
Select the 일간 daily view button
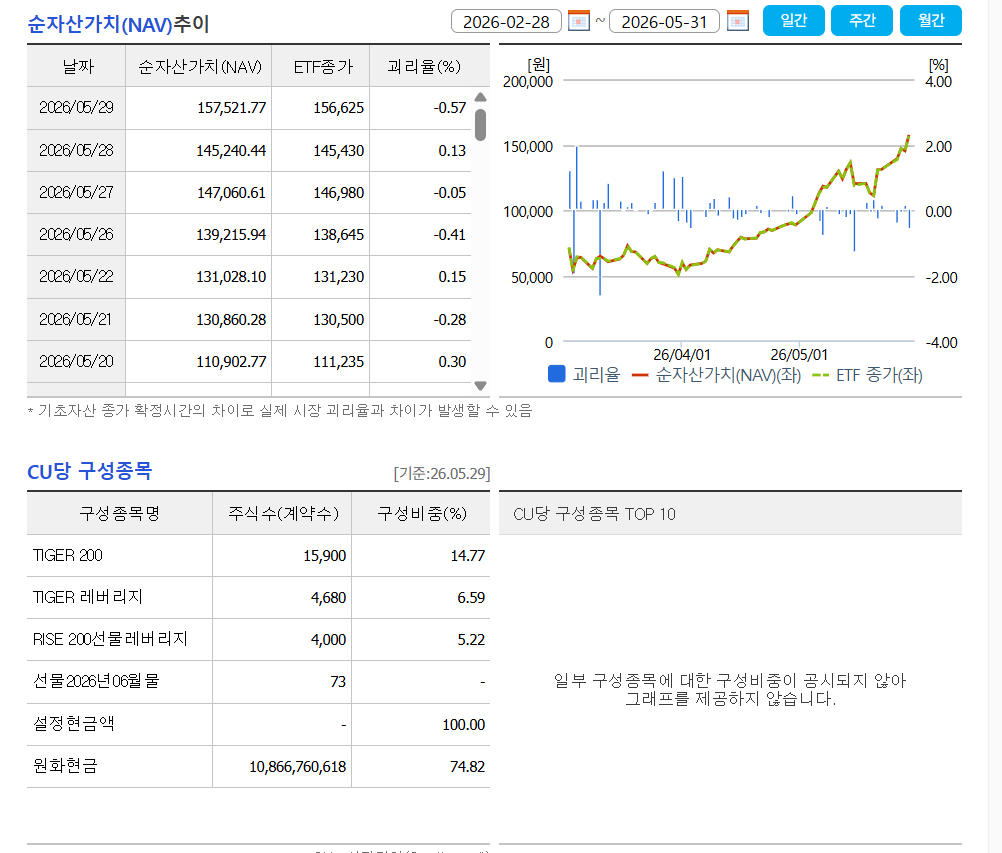coord(794,20)
